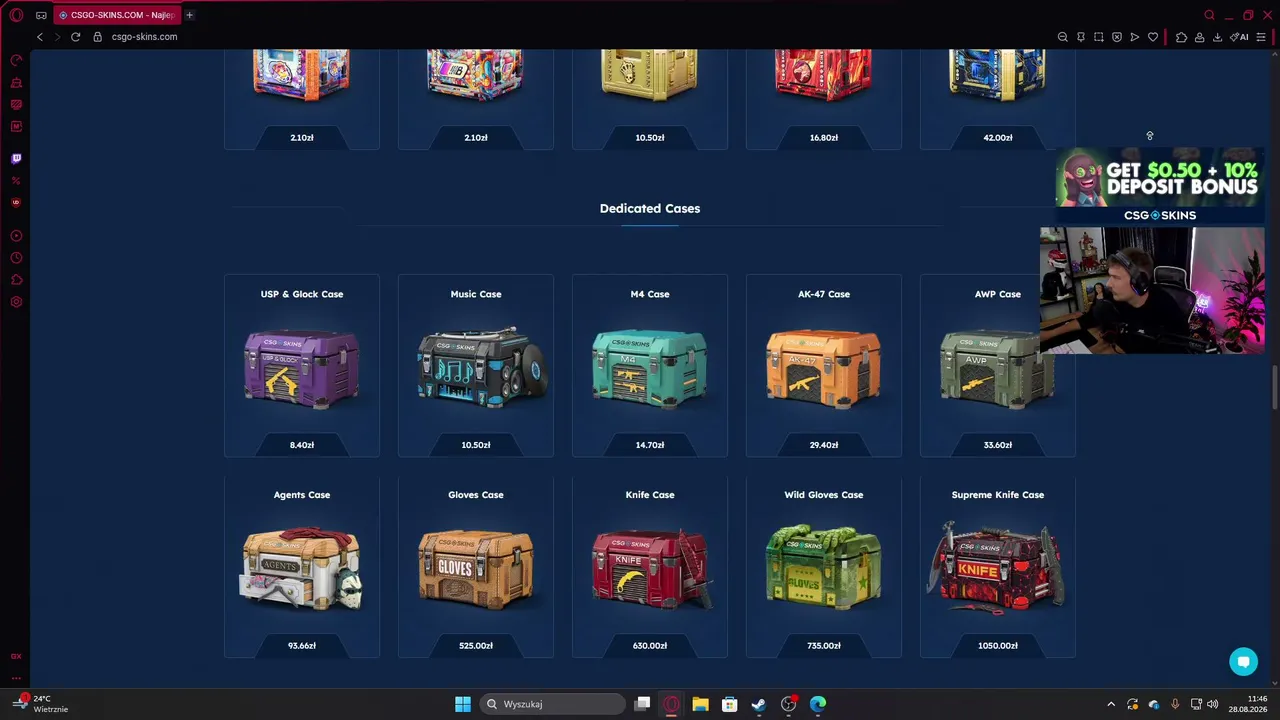
Task: Open the Music Case
Action: tap(476, 365)
